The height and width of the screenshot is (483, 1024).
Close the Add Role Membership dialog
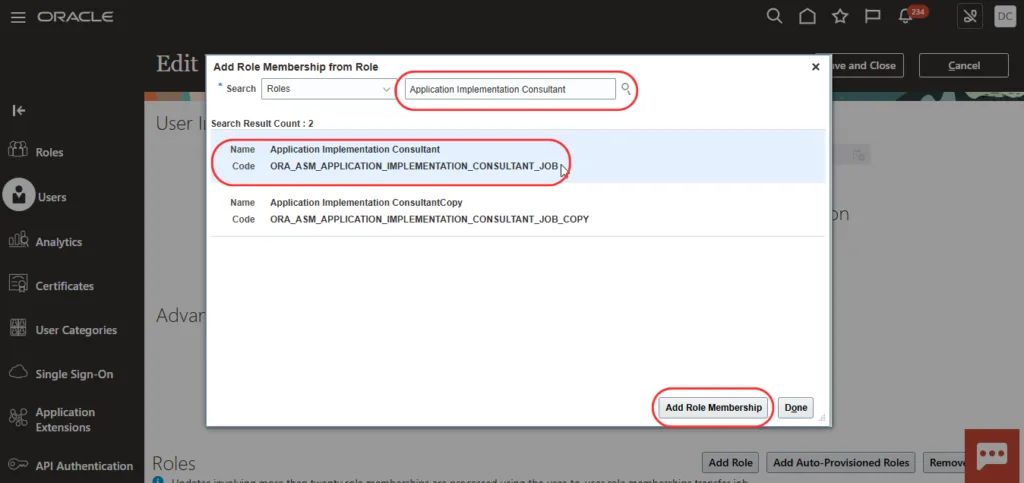click(x=815, y=67)
